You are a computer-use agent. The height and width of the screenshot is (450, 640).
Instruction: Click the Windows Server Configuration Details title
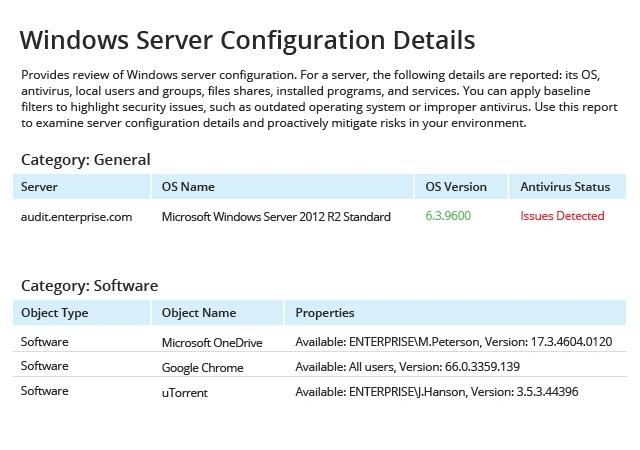pyautogui.click(x=247, y=40)
